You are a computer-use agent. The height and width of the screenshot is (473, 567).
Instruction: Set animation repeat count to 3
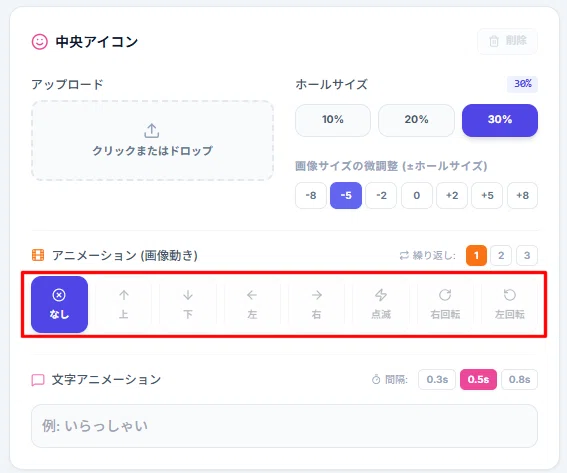527,255
